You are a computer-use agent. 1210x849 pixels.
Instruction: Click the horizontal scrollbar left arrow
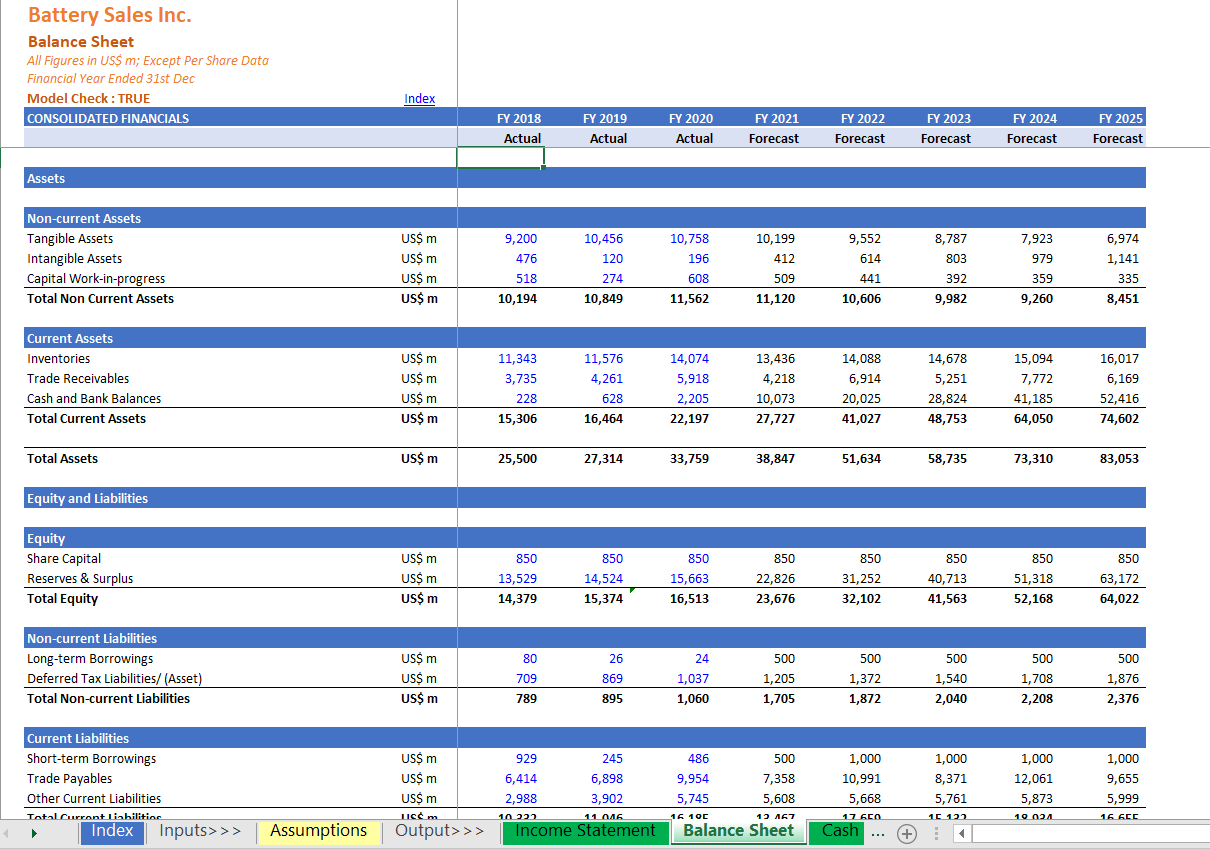point(961,832)
